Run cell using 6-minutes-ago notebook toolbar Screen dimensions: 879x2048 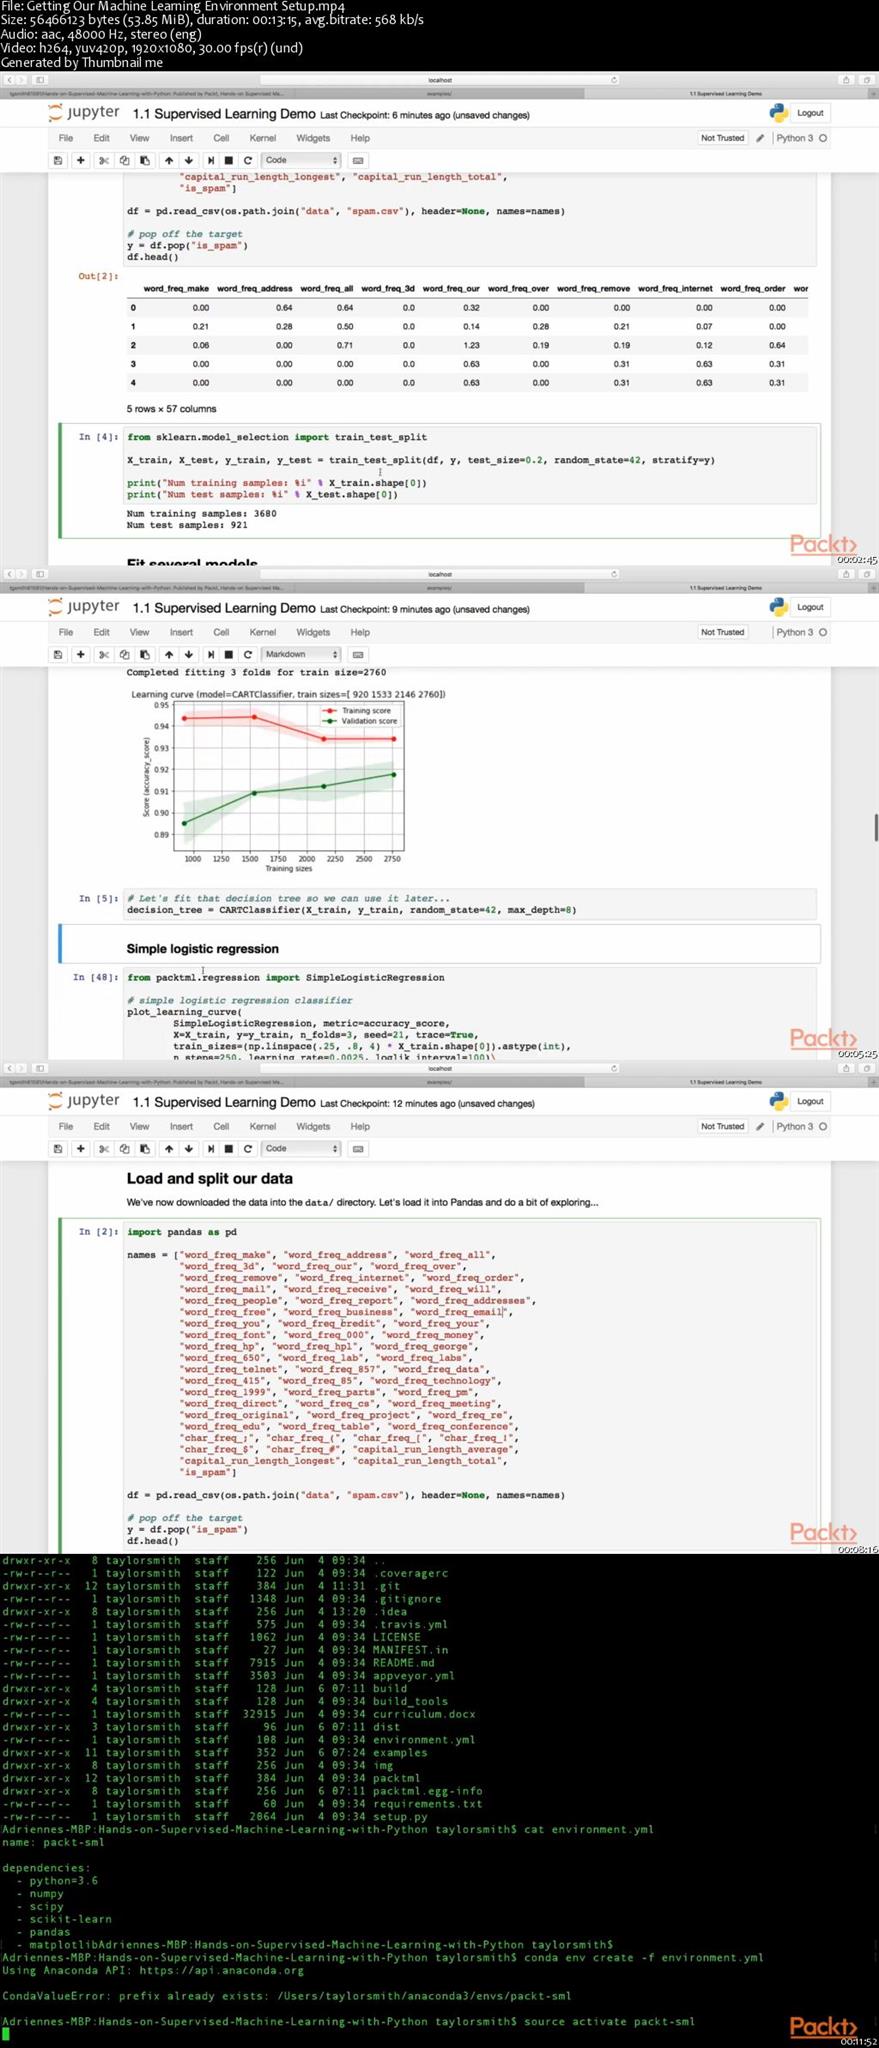[210, 160]
